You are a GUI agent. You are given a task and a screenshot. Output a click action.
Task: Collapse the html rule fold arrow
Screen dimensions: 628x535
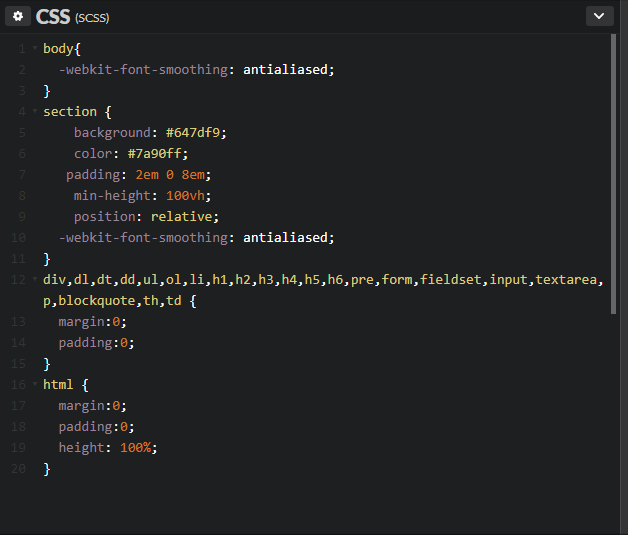tap(35, 384)
